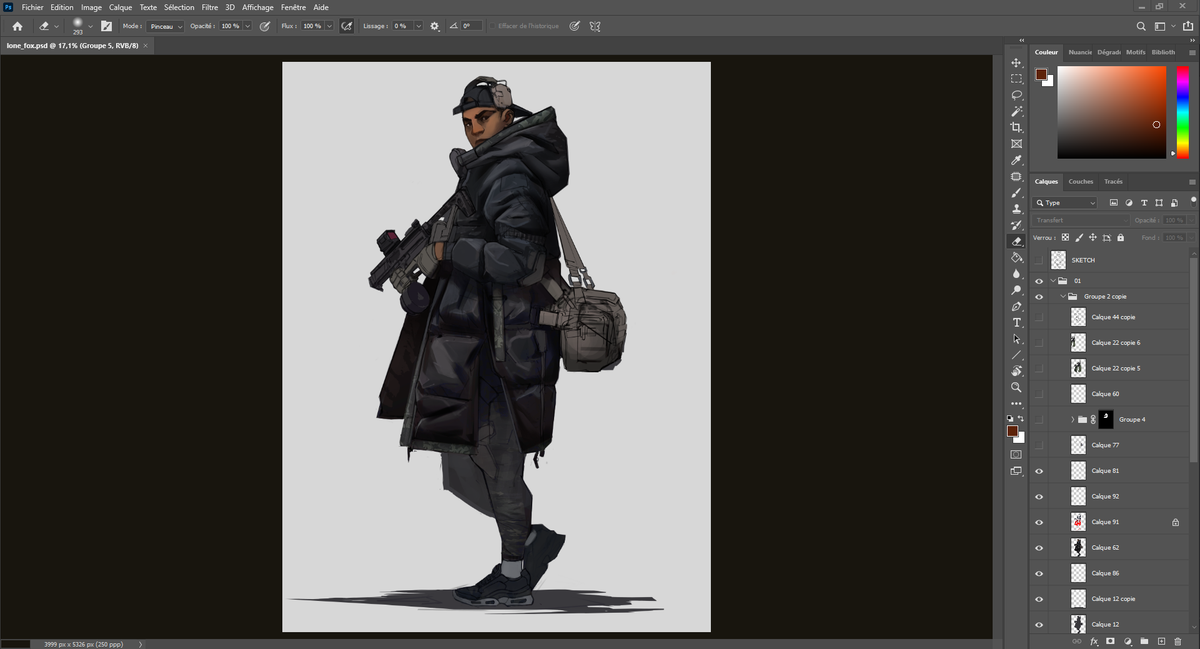Switch to the Tracés tab
Screen dimensions: 1200x649
tap(1113, 182)
